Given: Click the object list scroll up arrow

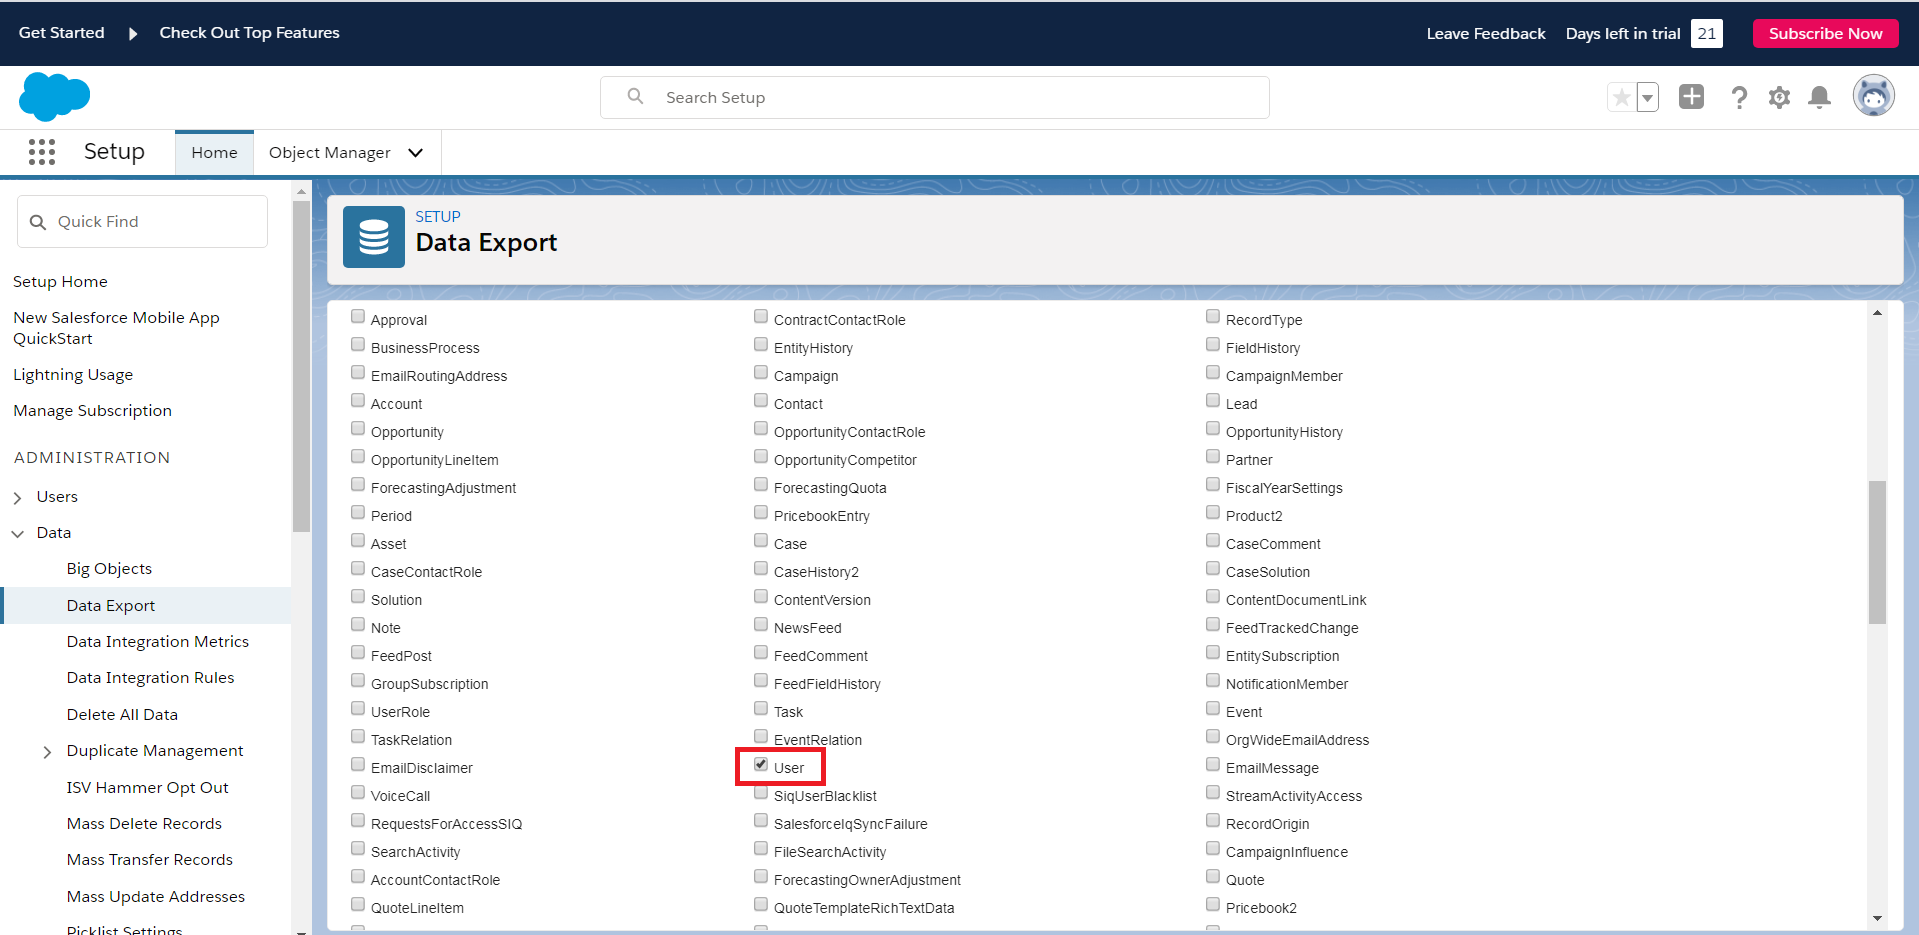Looking at the screenshot, I should coord(1877,313).
